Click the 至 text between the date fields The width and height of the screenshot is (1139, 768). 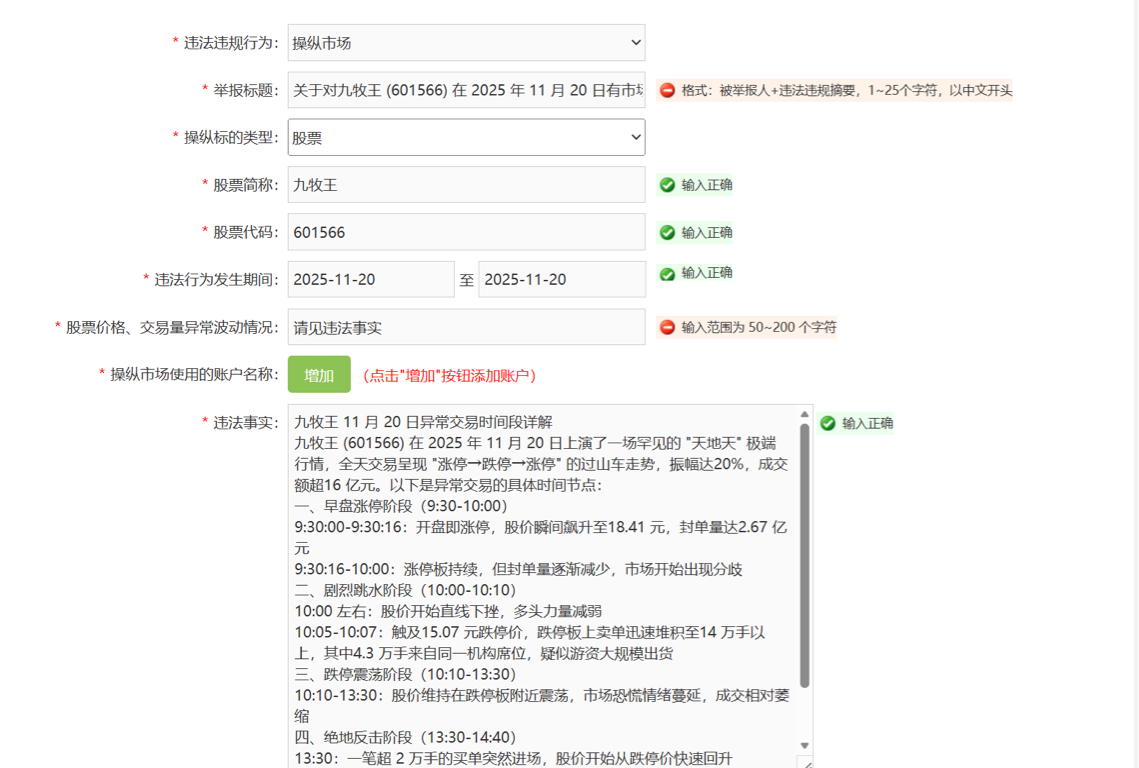point(466,280)
